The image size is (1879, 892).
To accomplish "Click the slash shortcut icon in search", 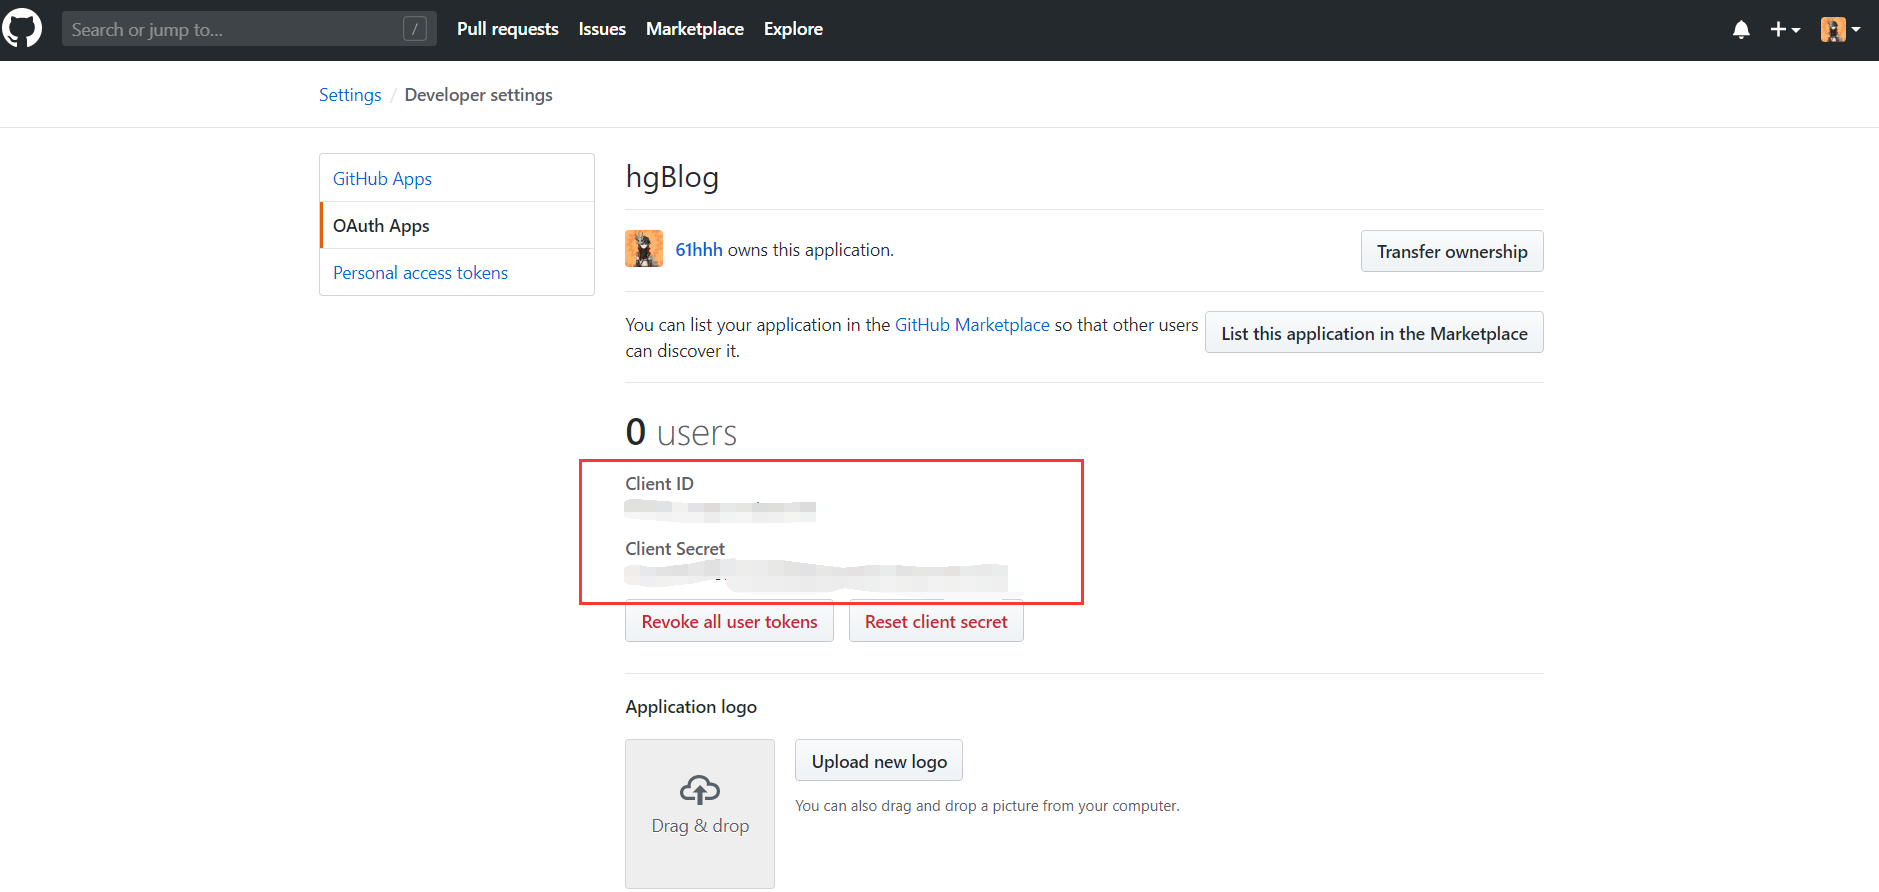I will click(x=415, y=29).
